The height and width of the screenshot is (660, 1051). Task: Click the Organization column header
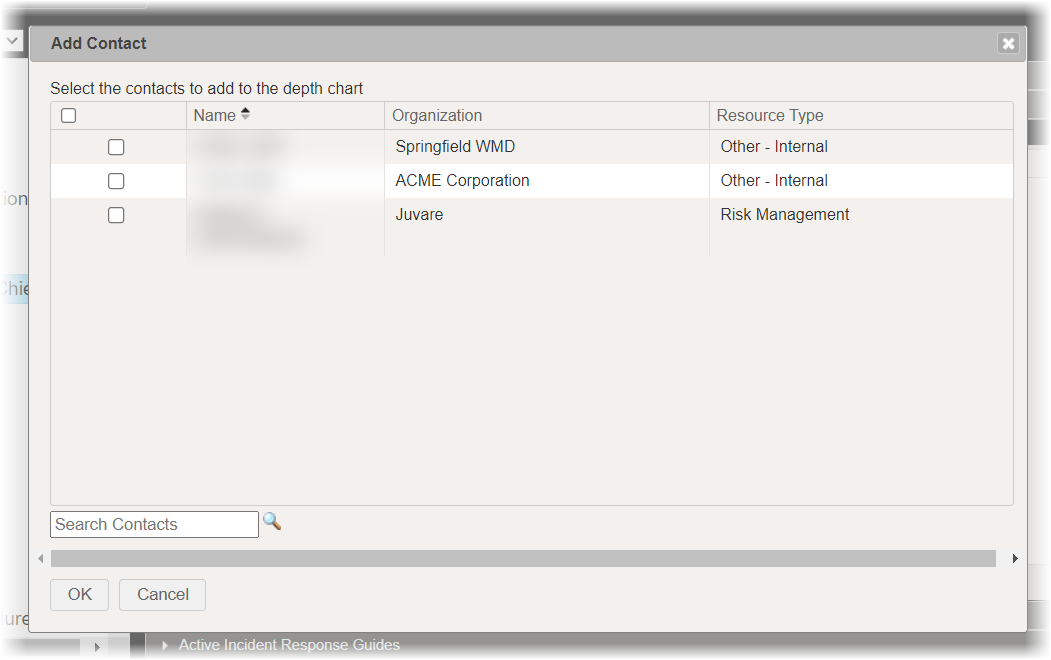[x=437, y=115]
